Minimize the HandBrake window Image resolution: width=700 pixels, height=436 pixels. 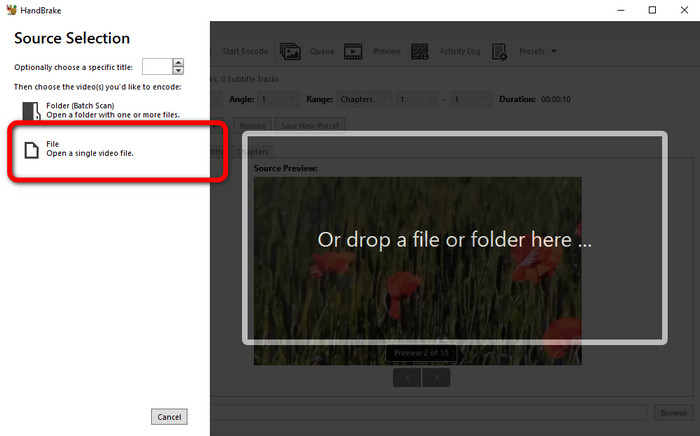tap(621, 10)
